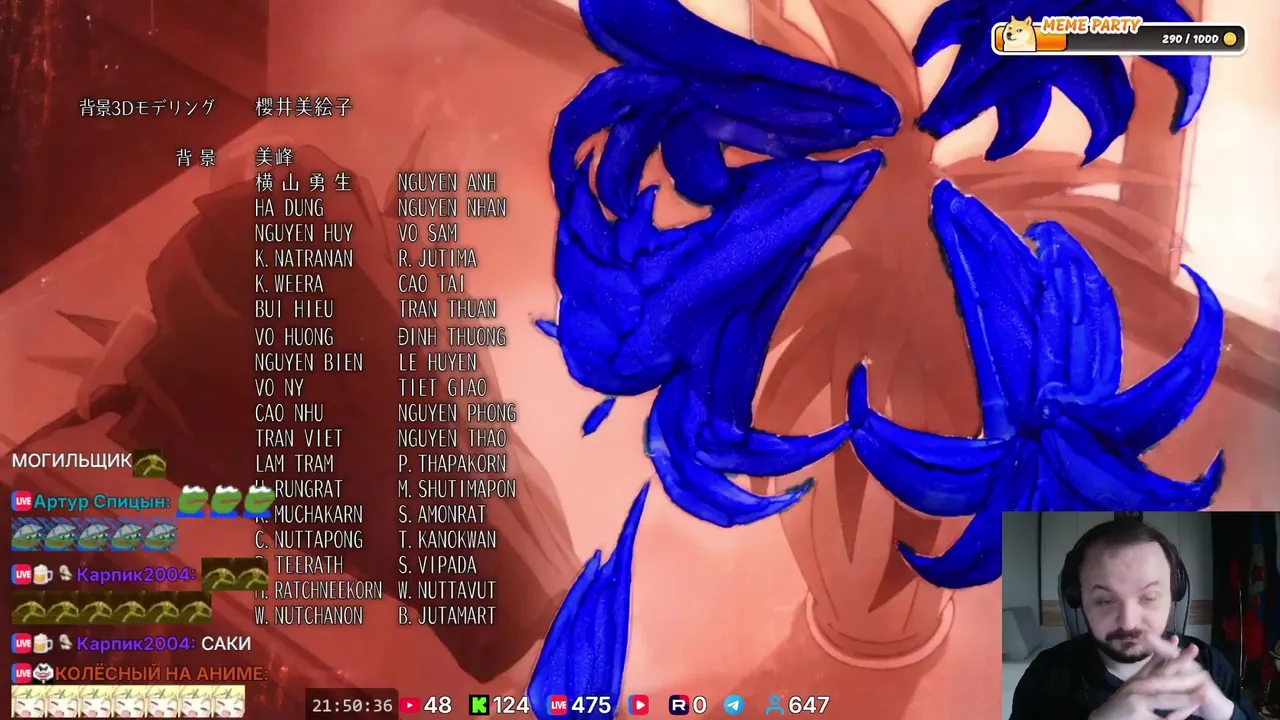The width and height of the screenshot is (1280, 720).
Task: Click the VK Live icon next to 475
Action: [x=557, y=705]
